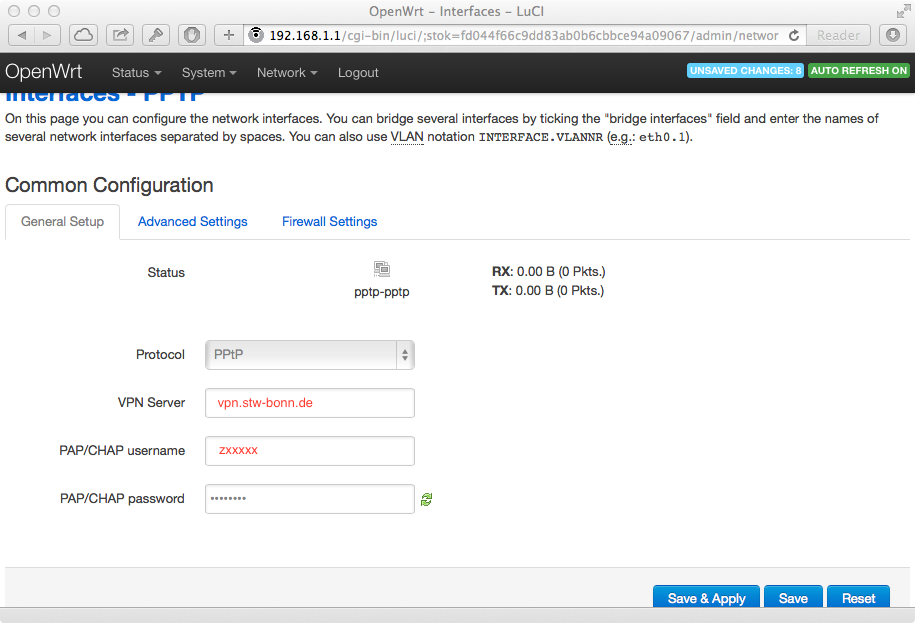Click the shield extension icon in the toolbar

pos(191,36)
